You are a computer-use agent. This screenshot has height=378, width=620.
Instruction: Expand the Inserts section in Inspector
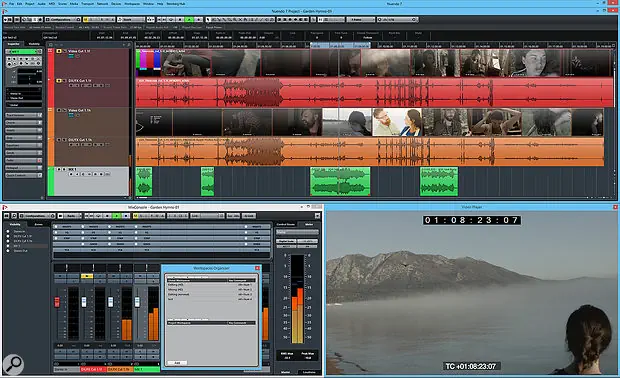23,130
